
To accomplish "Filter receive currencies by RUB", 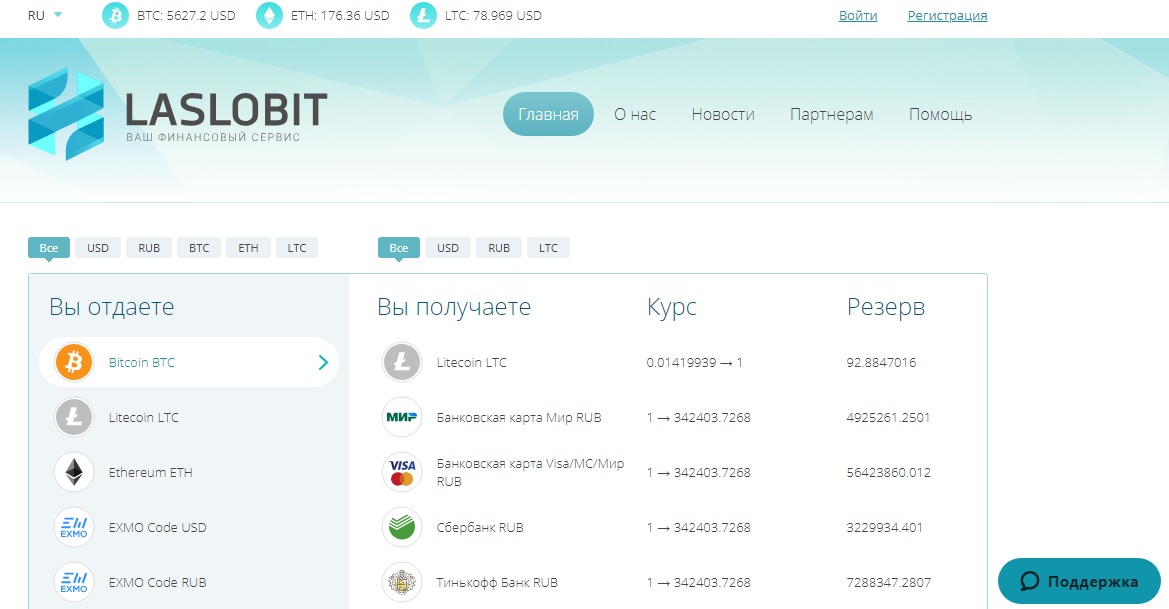I will [x=499, y=247].
